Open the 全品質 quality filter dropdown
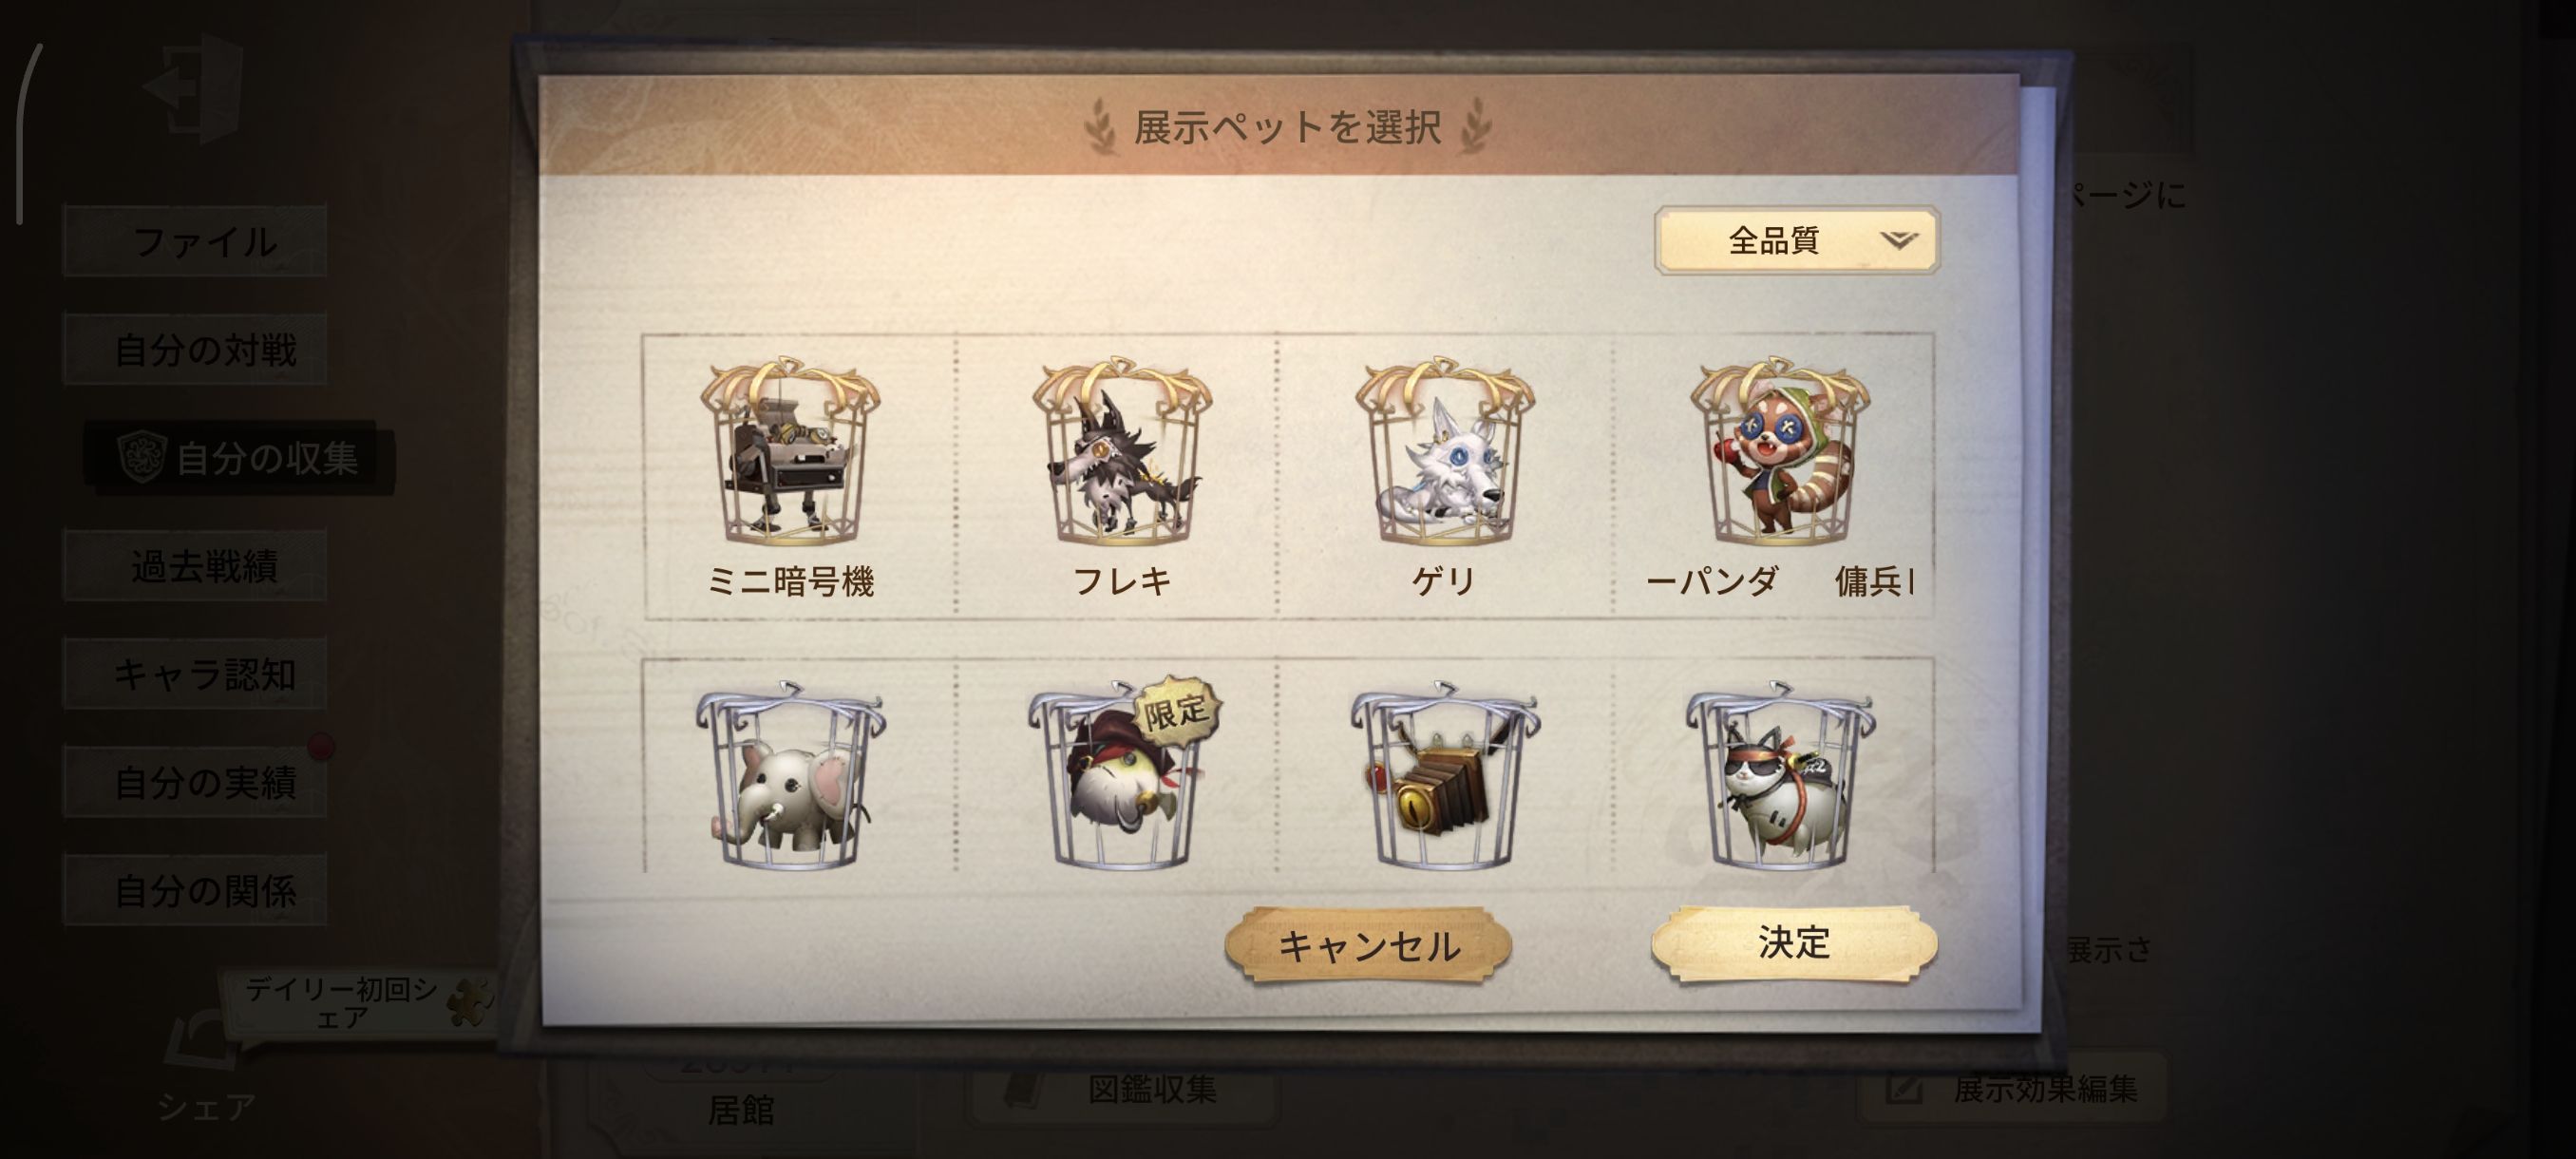 point(1797,240)
